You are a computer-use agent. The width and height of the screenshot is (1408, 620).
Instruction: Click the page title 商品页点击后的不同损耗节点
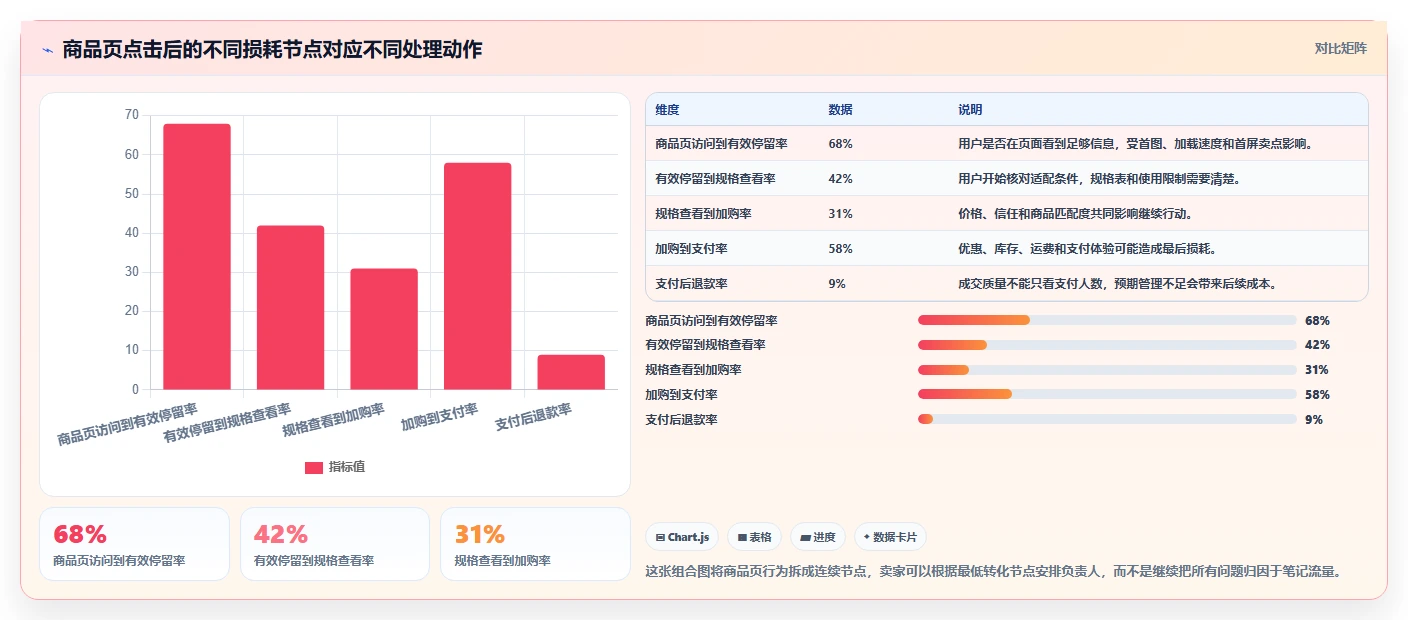272,49
